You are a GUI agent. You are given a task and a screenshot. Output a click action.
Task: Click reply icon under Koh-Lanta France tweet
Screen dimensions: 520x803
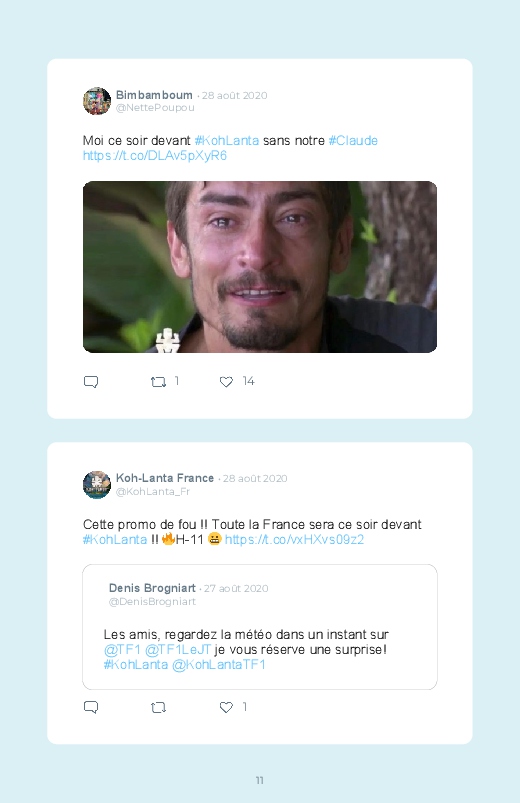[91, 707]
